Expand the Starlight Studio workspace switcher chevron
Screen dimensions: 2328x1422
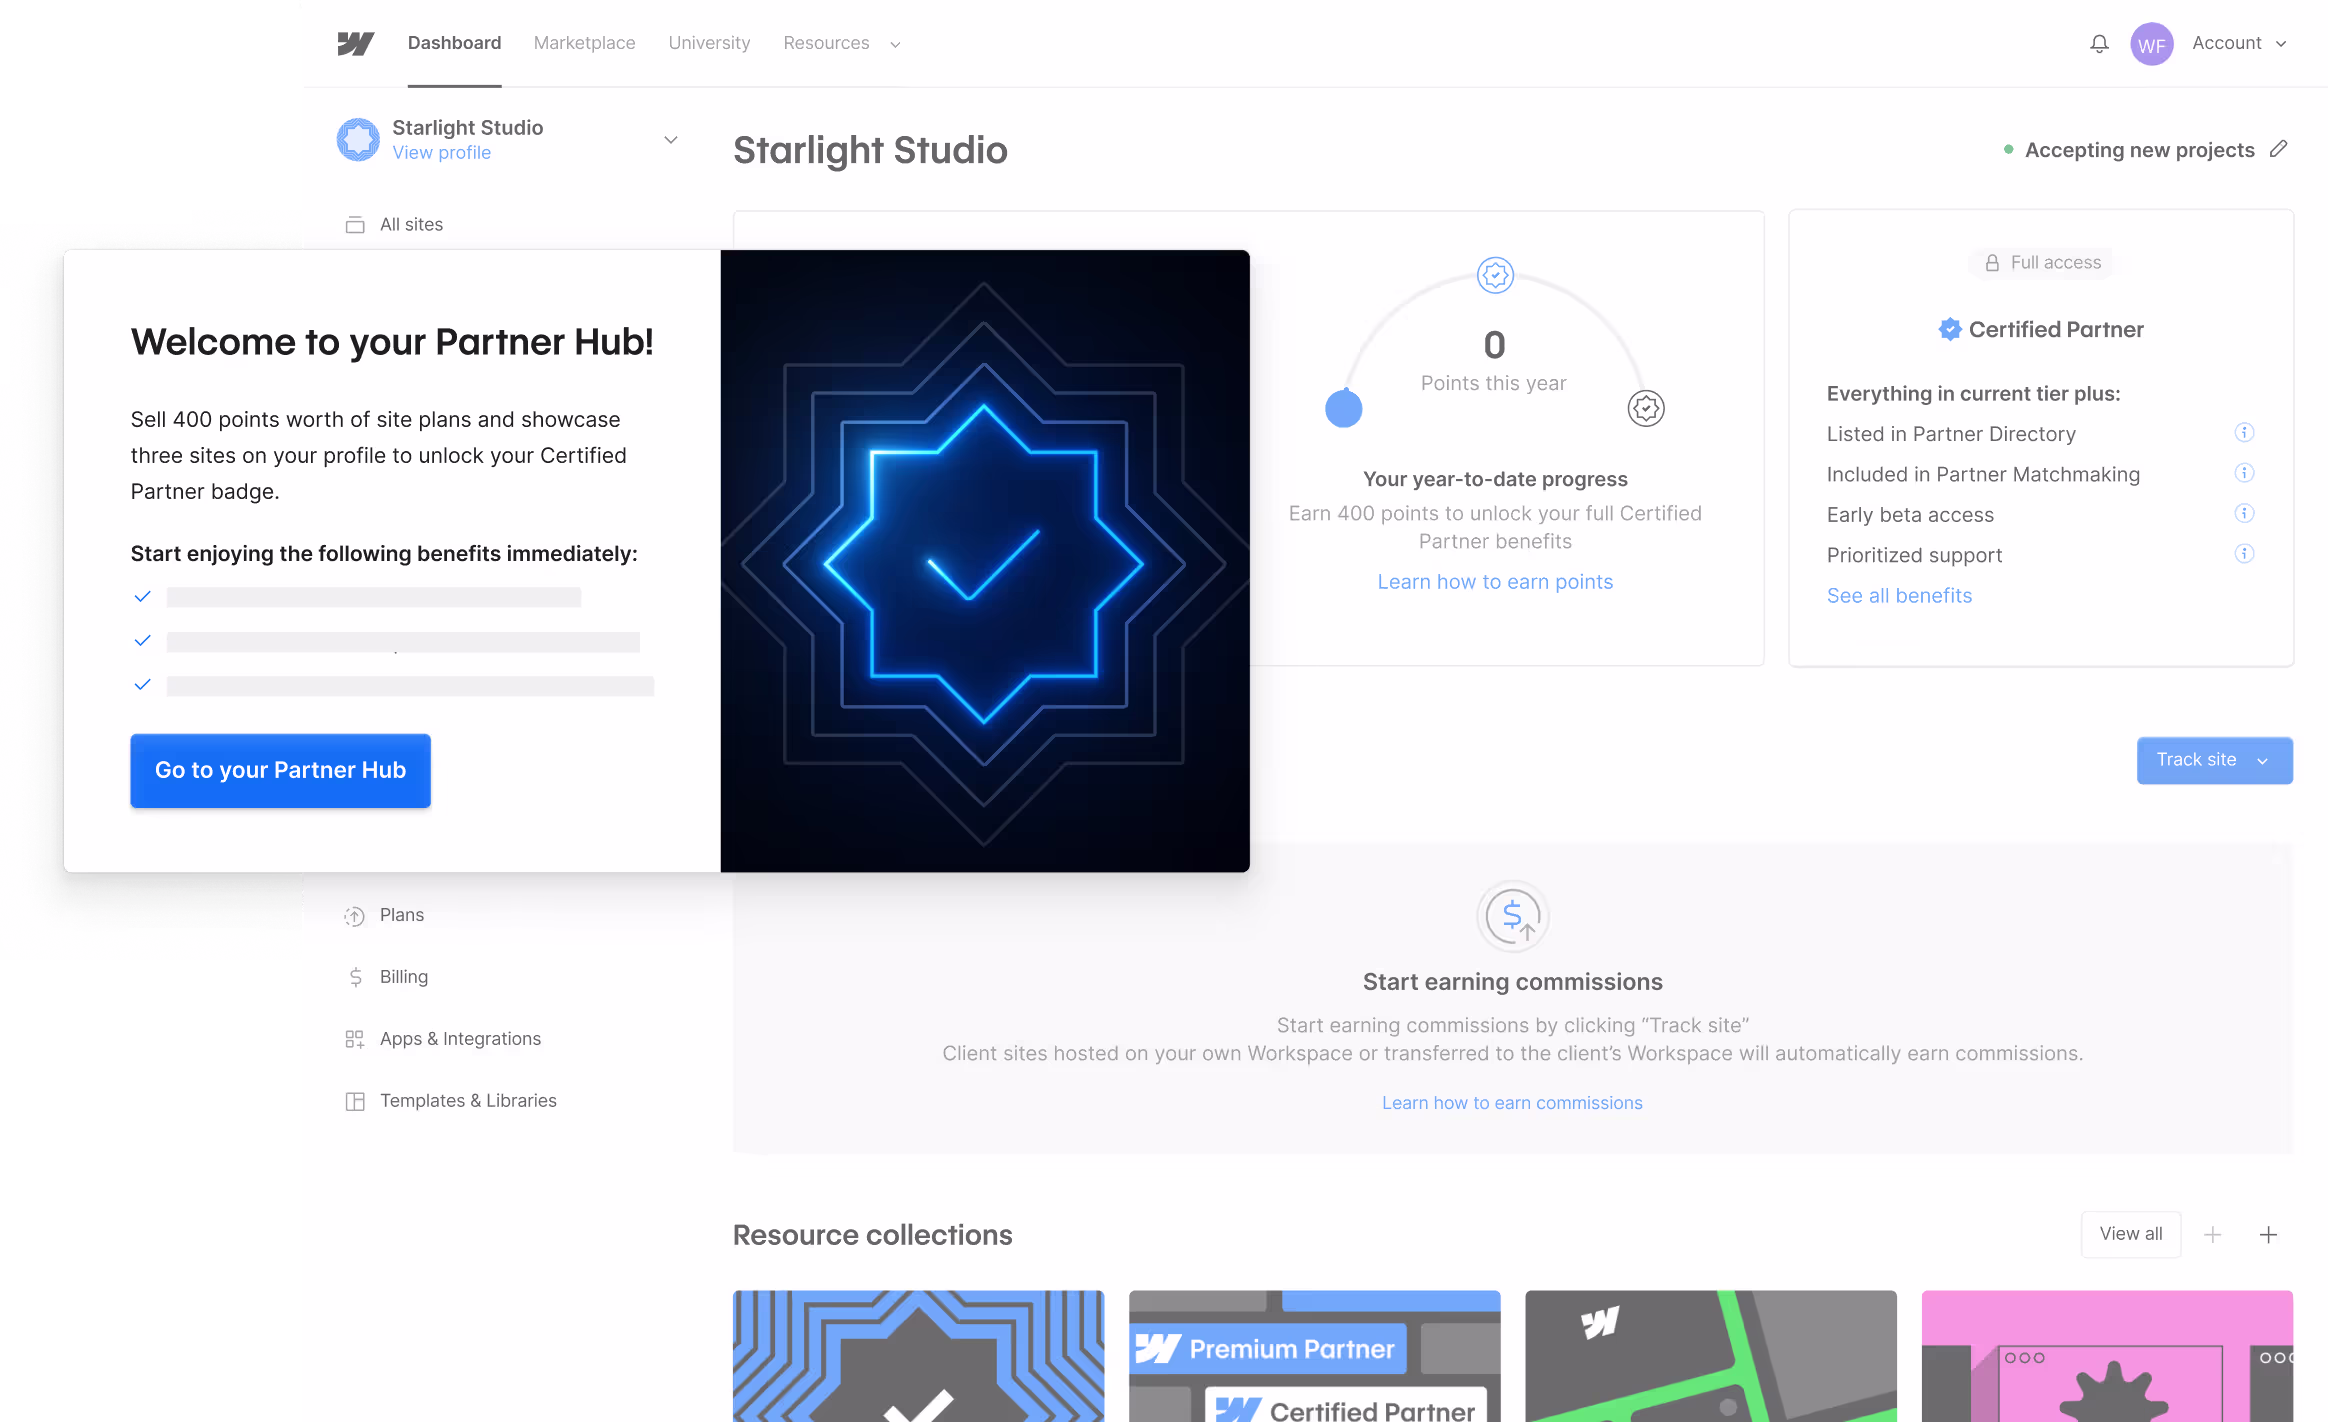[671, 139]
